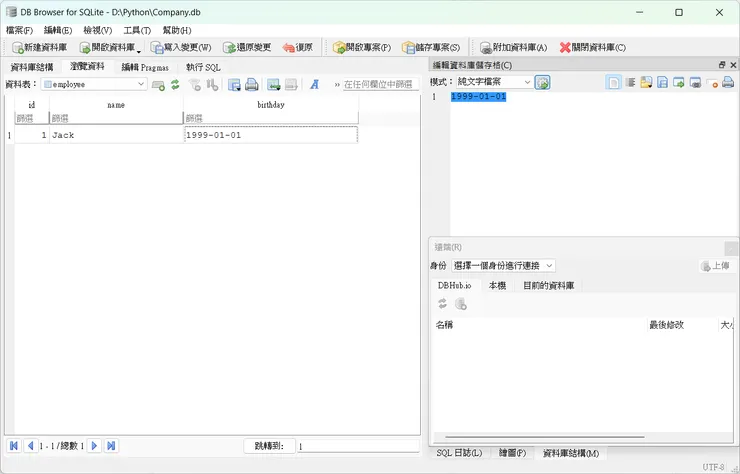The image size is (740, 474).
Task: Click the print icon in cell editor toolbar
Action: [x=728, y=83]
